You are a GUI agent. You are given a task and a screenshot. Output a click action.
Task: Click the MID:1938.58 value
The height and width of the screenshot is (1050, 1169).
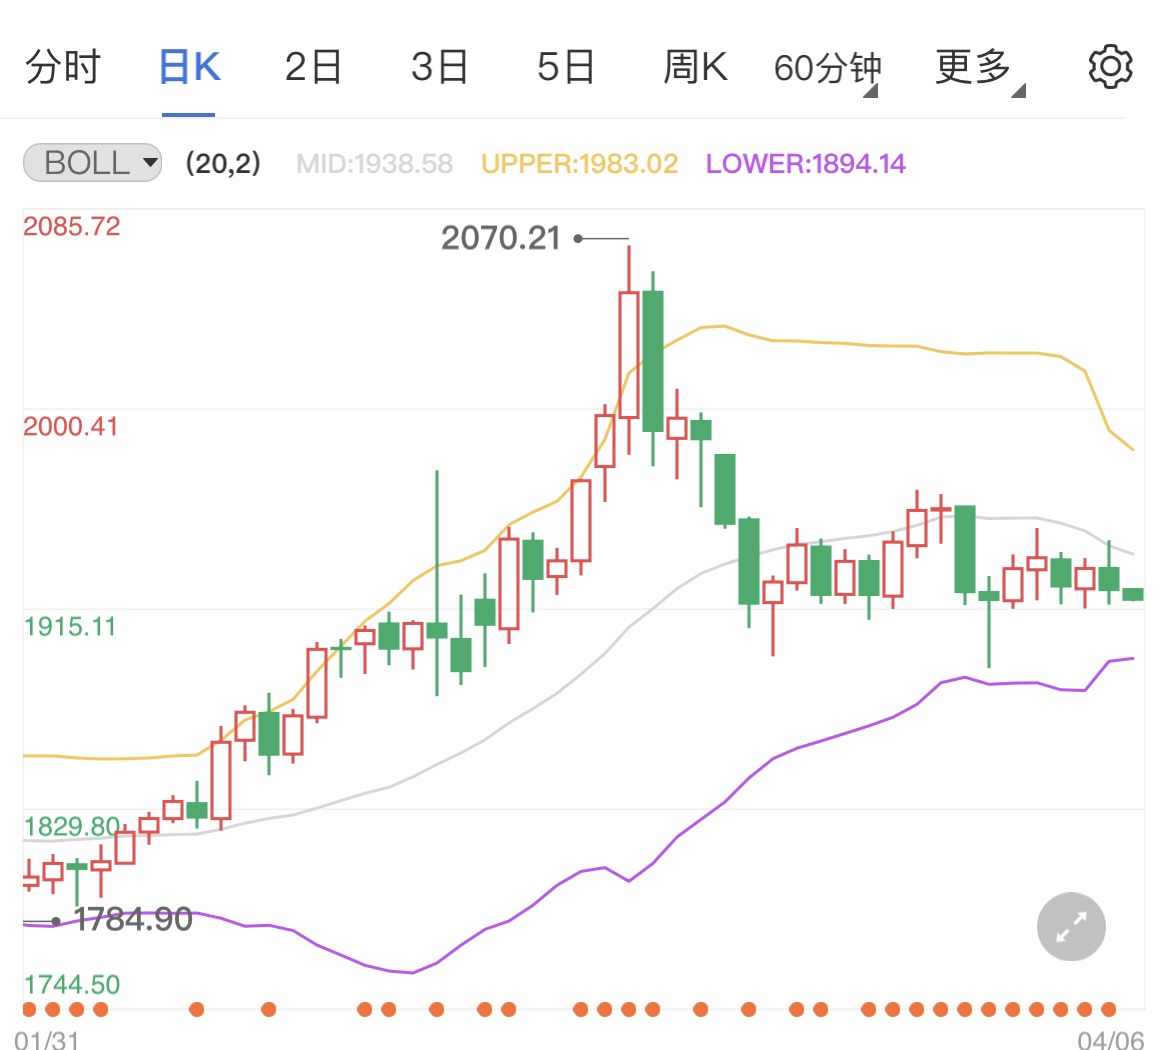pyautogui.click(x=374, y=163)
